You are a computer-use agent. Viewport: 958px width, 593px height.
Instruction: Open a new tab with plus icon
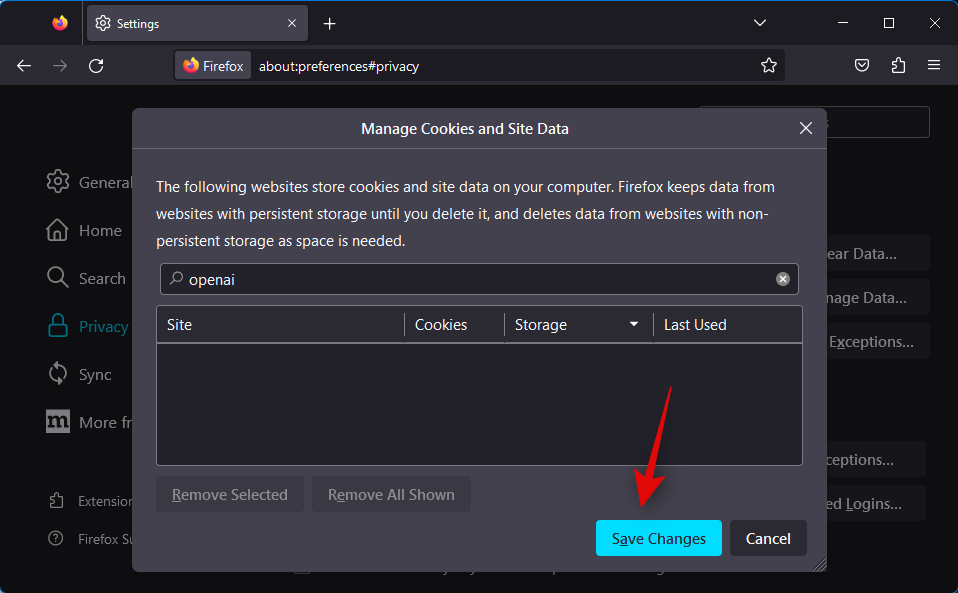click(330, 23)
